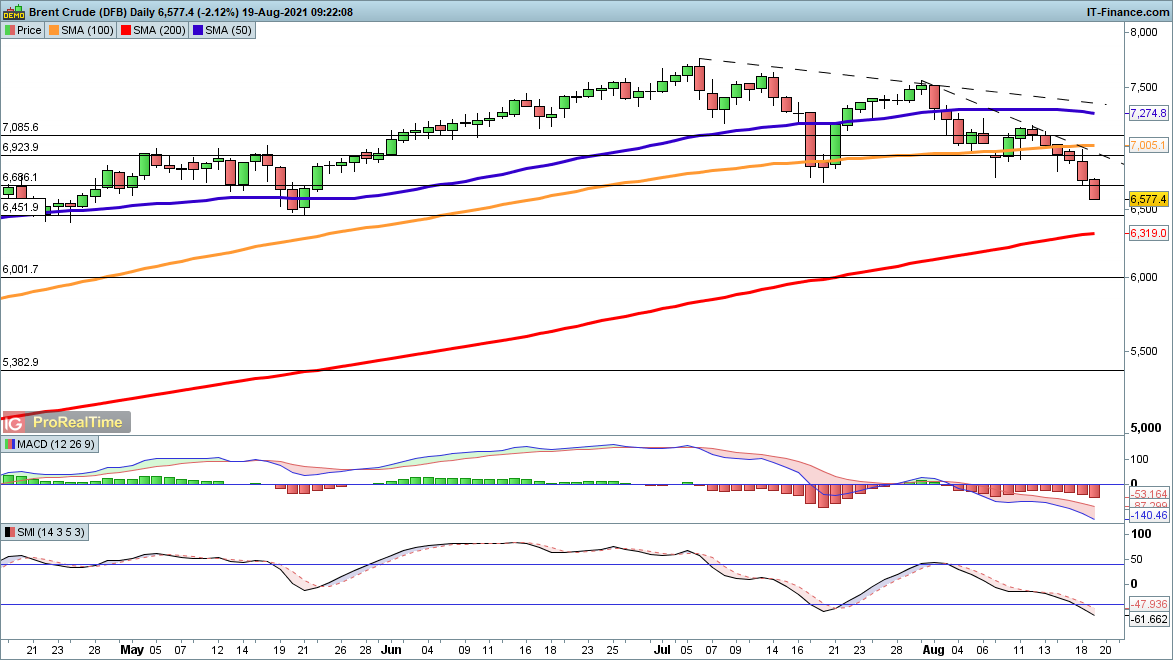Viewport: 1173px width, 660px height.
Task: Click the red 6,319.0 SMA price tag
Action: coord(1147,233)
